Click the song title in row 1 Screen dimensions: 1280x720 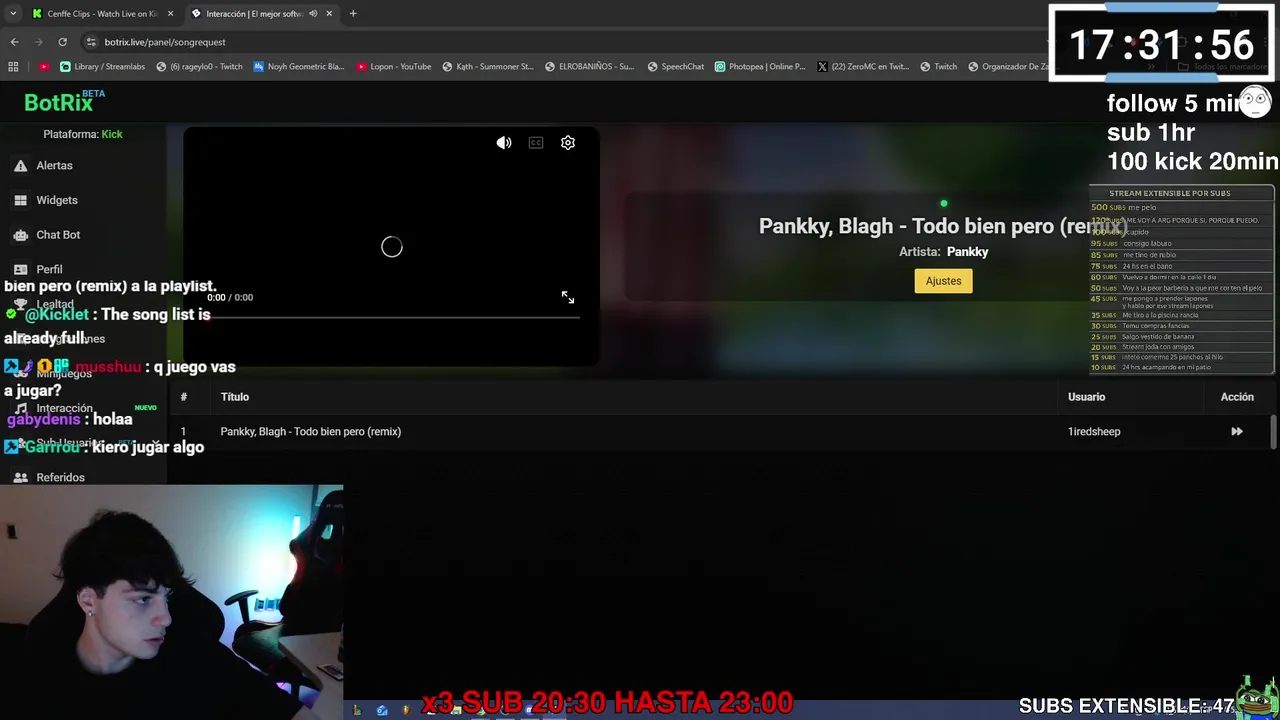click(310, 432)
